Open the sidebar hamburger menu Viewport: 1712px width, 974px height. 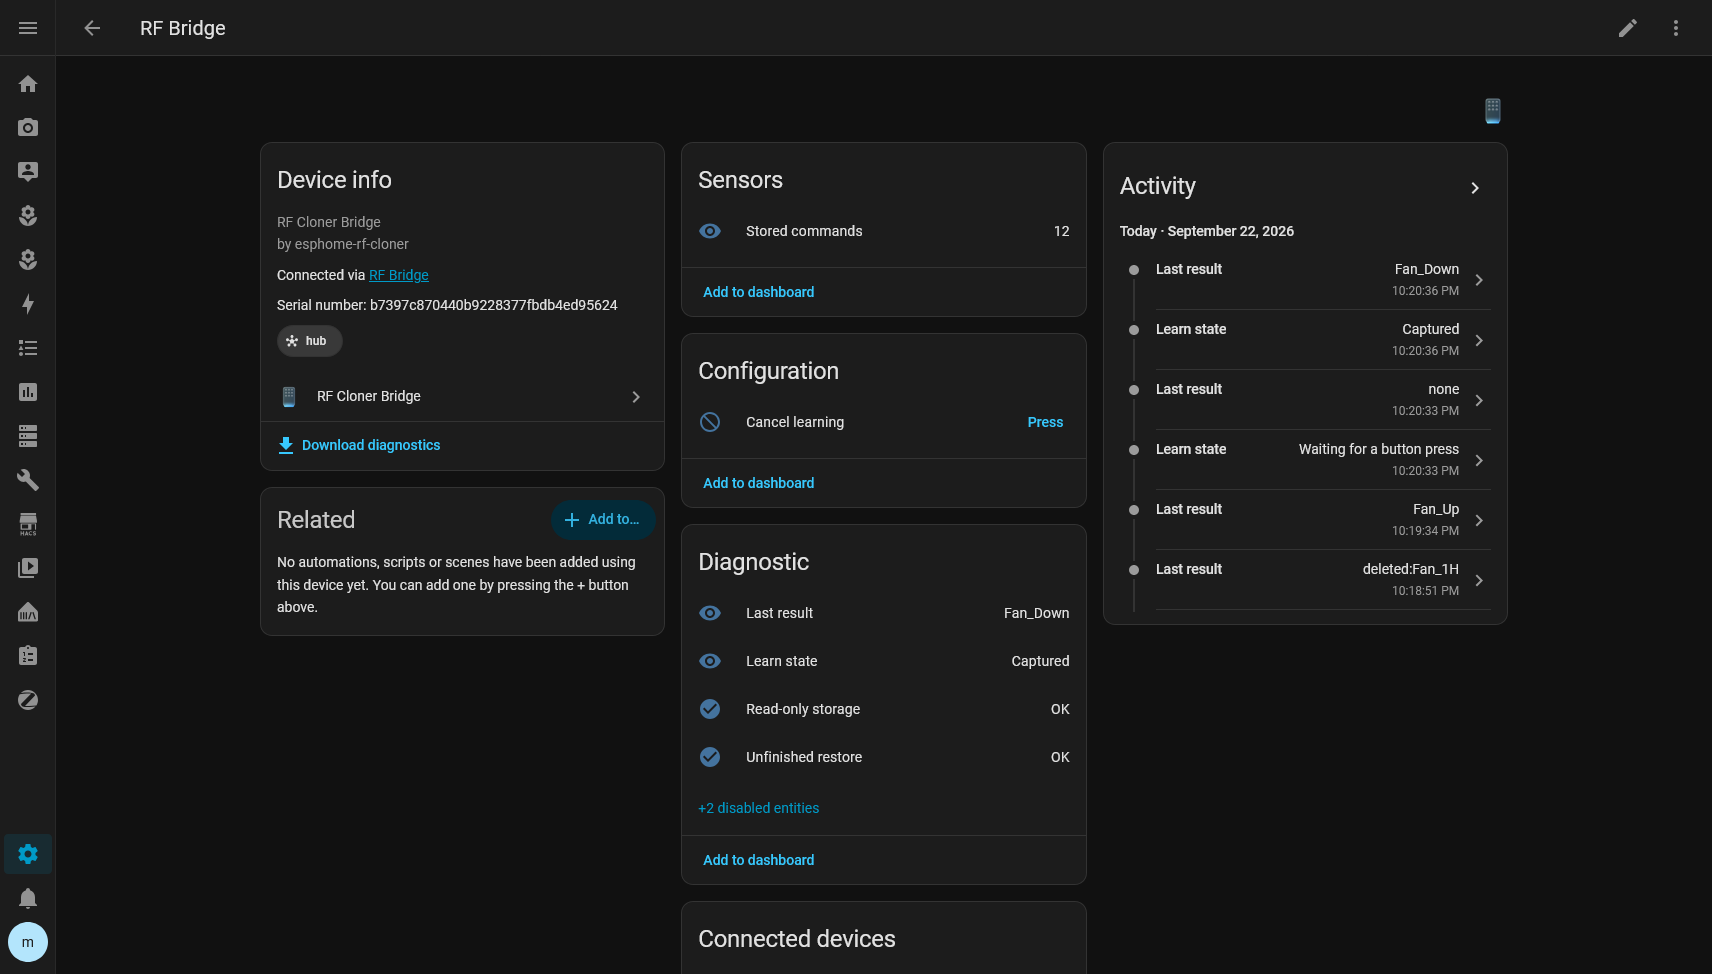28,28
